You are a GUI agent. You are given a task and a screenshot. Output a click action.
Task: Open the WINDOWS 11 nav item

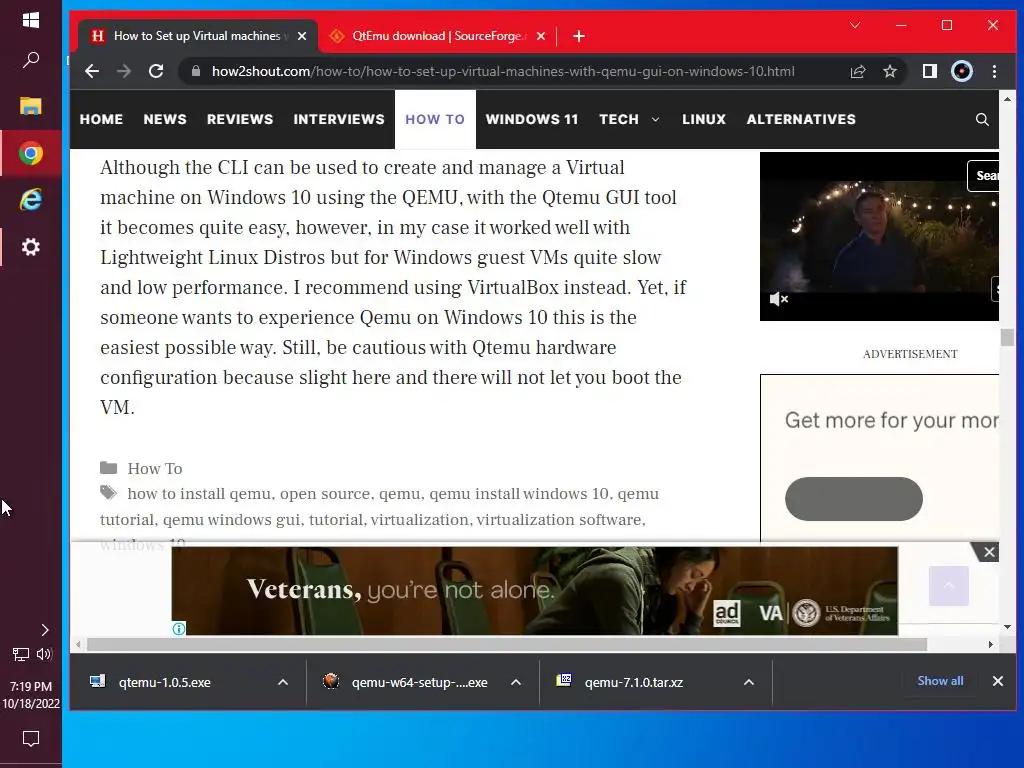(x=532, y=120)
